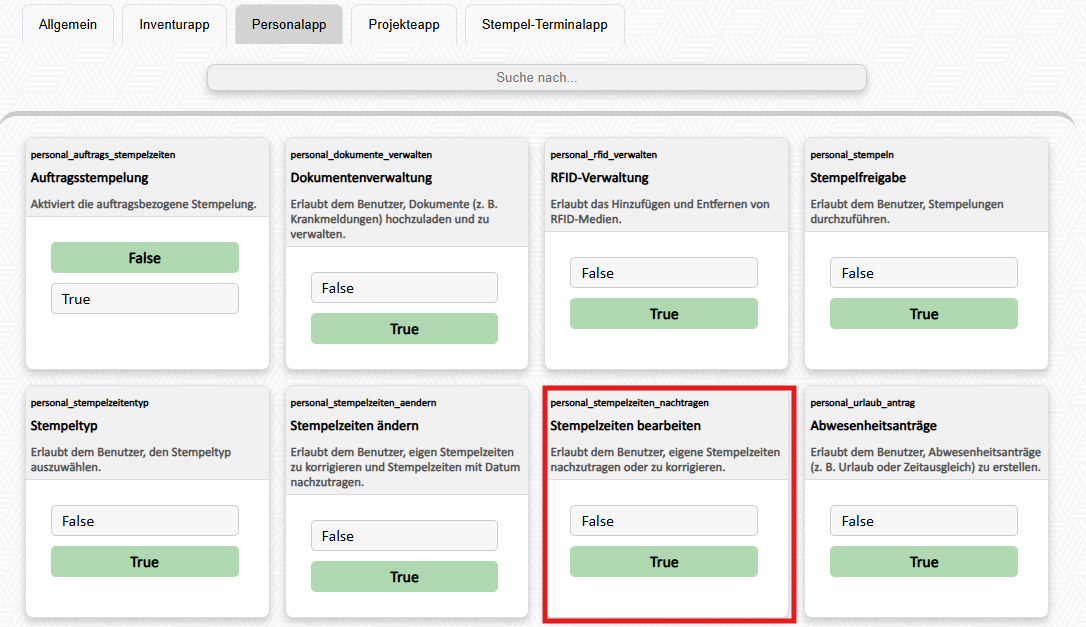Viewport: 1086px width, 627px height.
Task: Choose True for RFID-Verwaltung
Action: tap(664, 314)
